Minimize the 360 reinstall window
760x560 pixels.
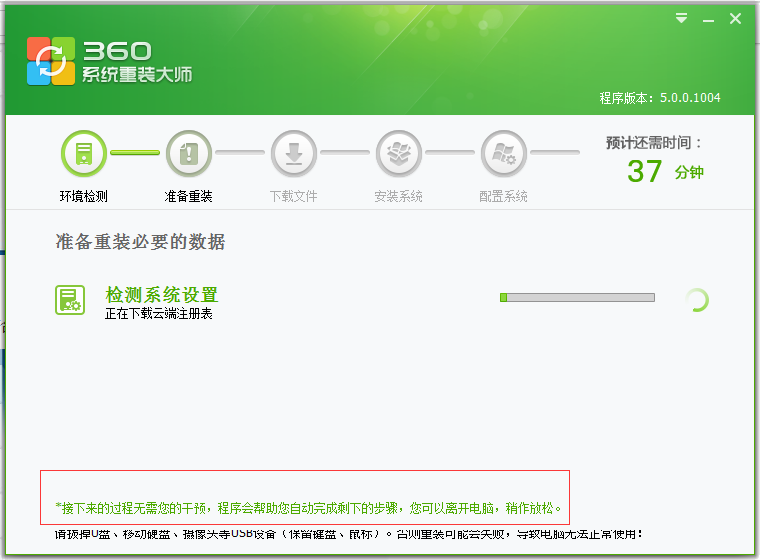(708, 20)
